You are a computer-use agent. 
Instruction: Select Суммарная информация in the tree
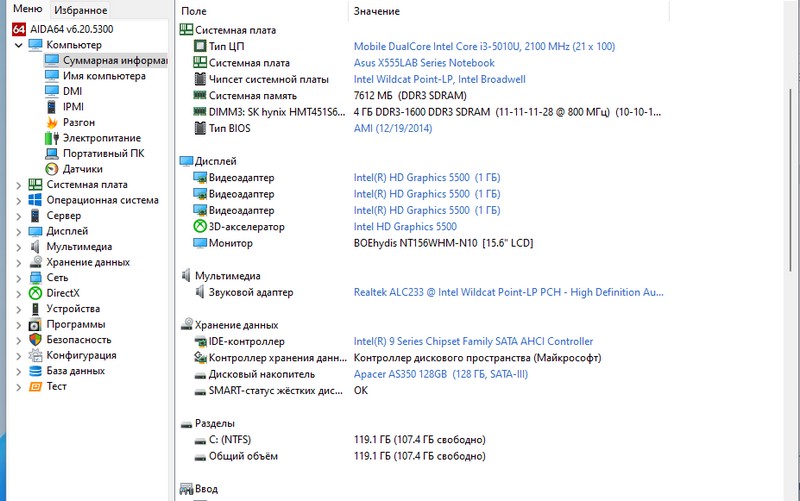pos(115,60)
